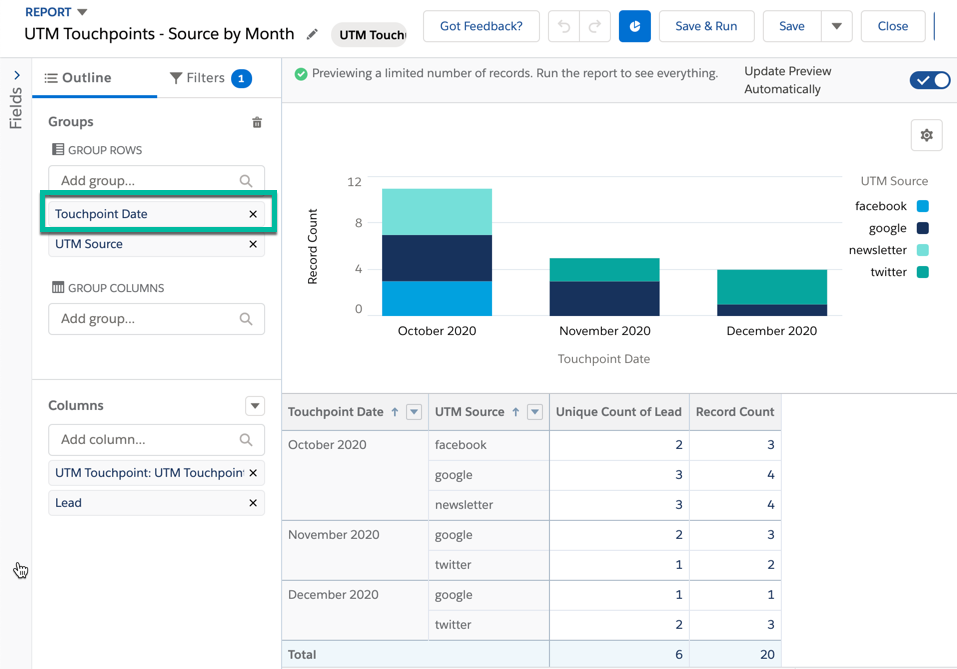Click the Got Feedback? button

point(481,26)
